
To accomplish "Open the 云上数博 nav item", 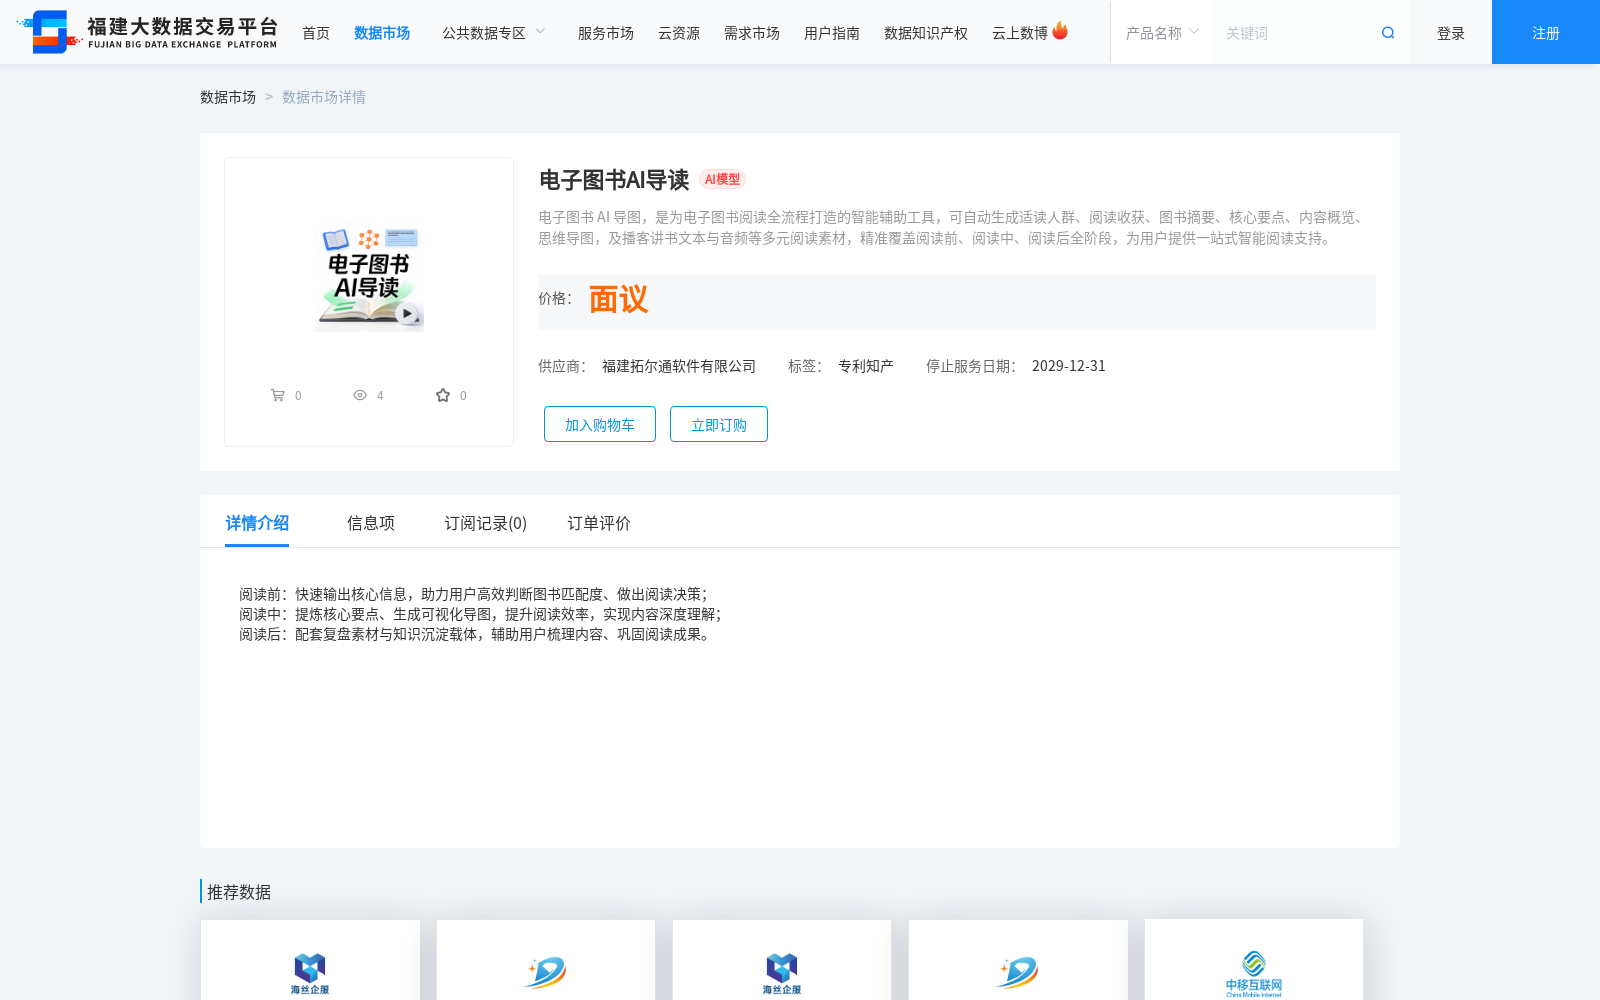I will coord(1020,33).
